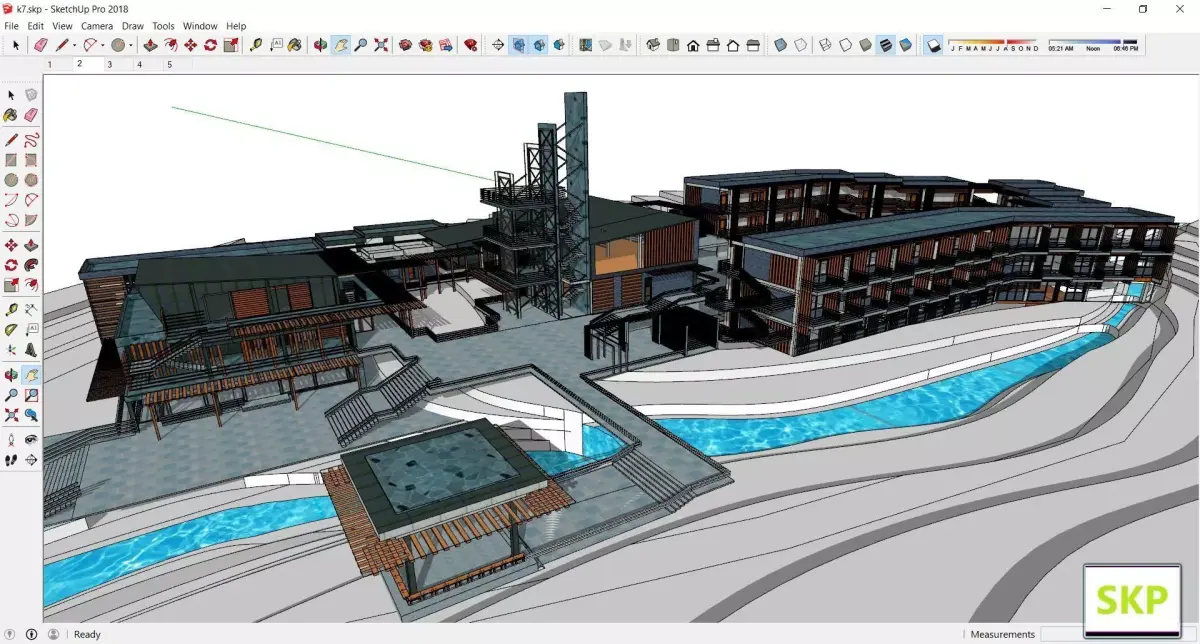This screenshot has height=644, width=1200.
Task: Switch to scene tab 5
Action: click(x=169, y=64)
